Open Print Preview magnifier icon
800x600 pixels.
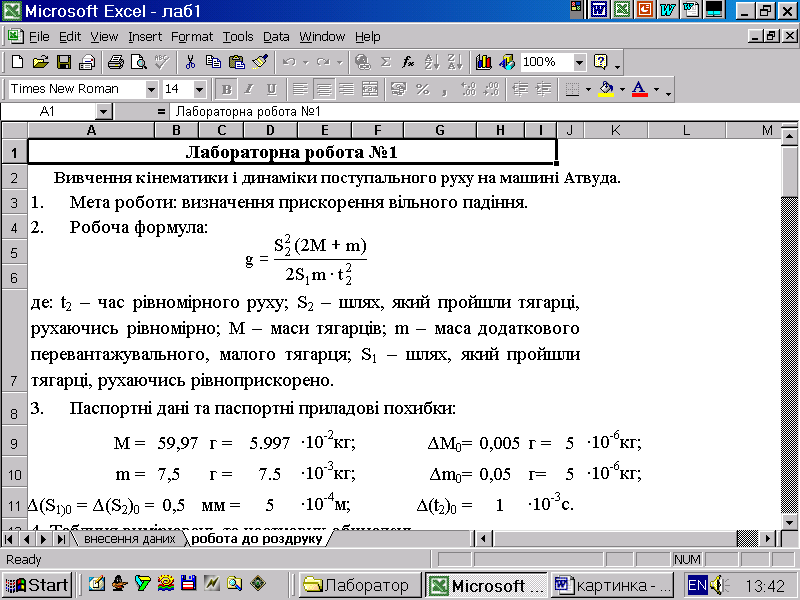click(139, 62)
